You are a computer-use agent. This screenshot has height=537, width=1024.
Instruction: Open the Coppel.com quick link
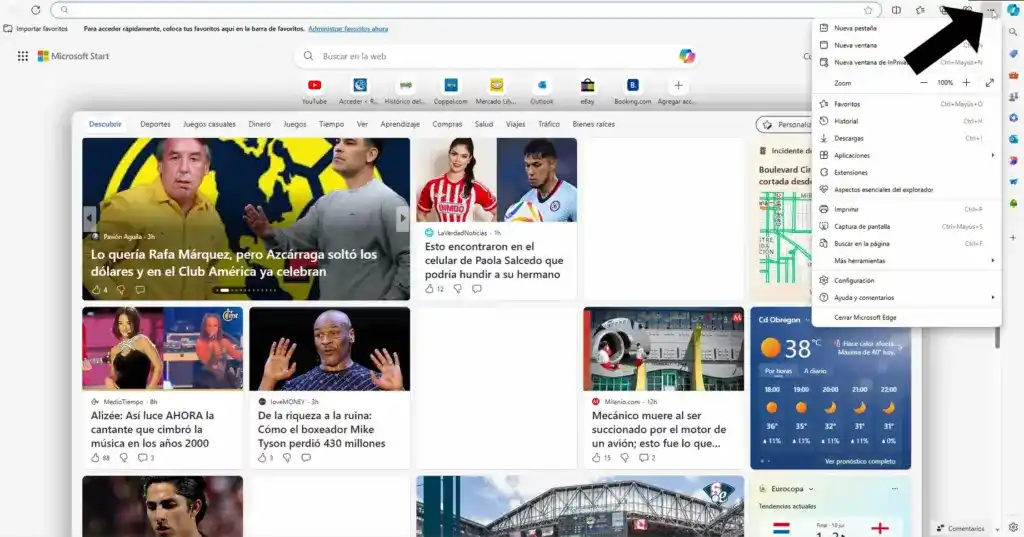click(451, 91)
